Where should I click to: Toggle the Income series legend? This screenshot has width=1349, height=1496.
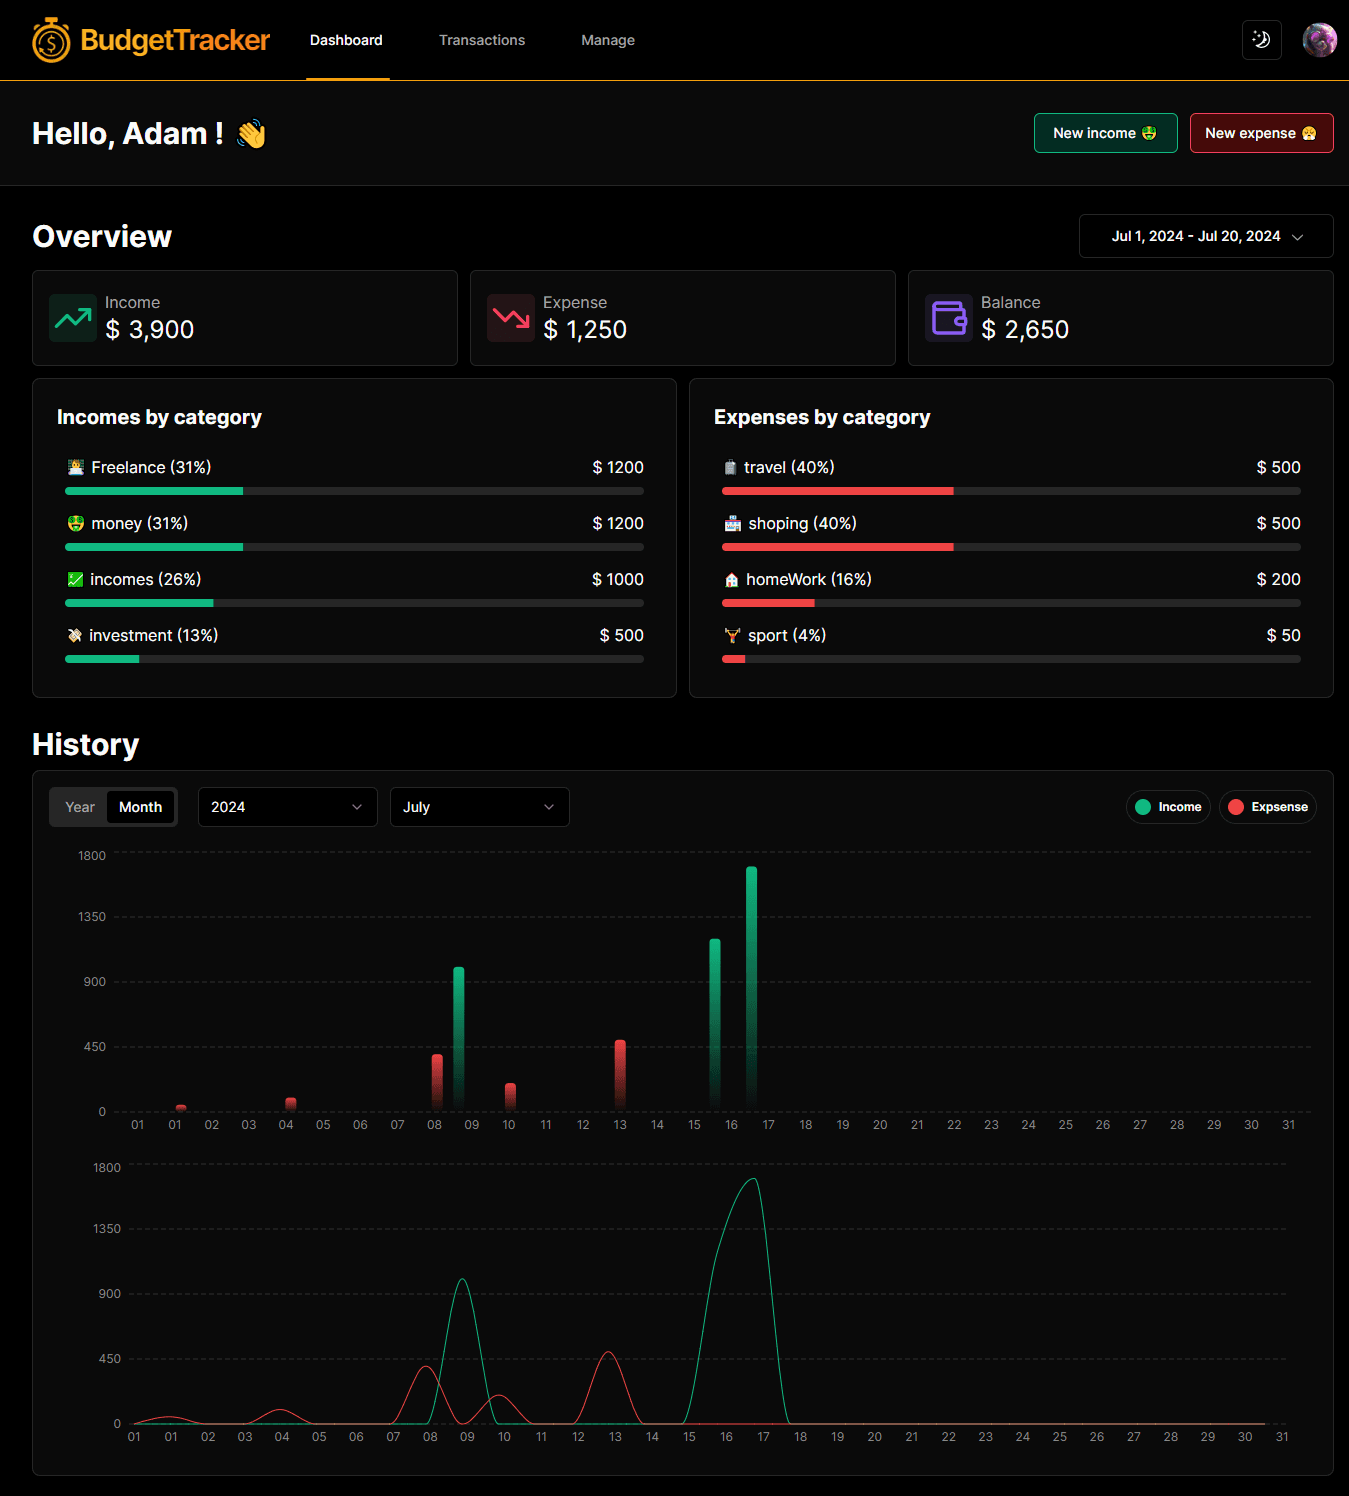tap(1168, 807)
